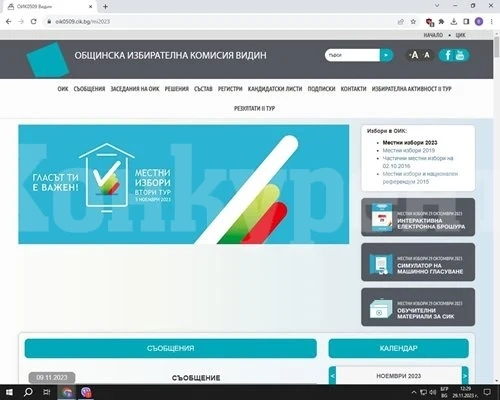Image resolution: width=500 pixels, height=400 pixels.
Task: Toggle the browser side panel icon
Action: [466, 22]
